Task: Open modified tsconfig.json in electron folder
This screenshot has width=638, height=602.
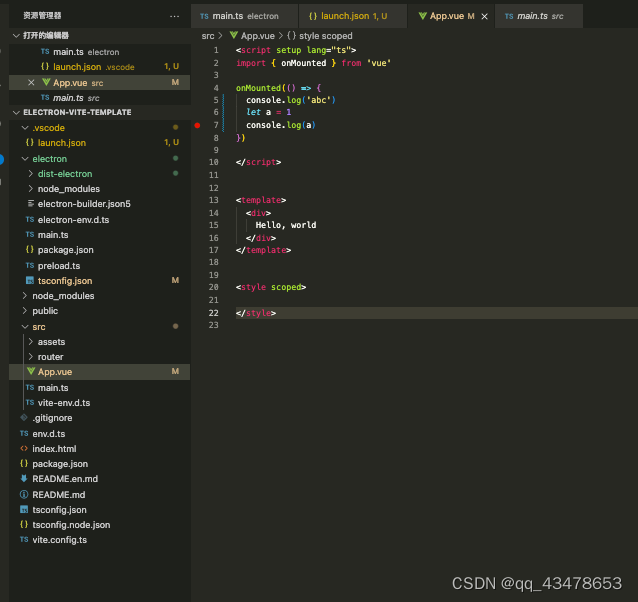Action: 99,281
